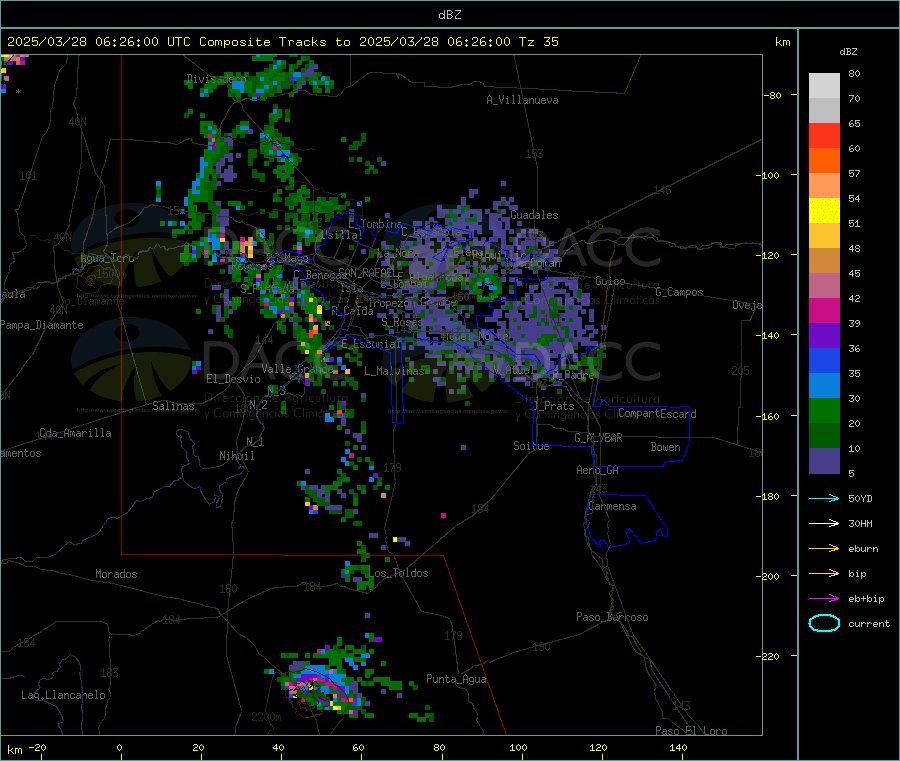Click the 'SAN_RAFAEL' map label
Viewport: 900px width, 761px height.
[x=366, y=272]
